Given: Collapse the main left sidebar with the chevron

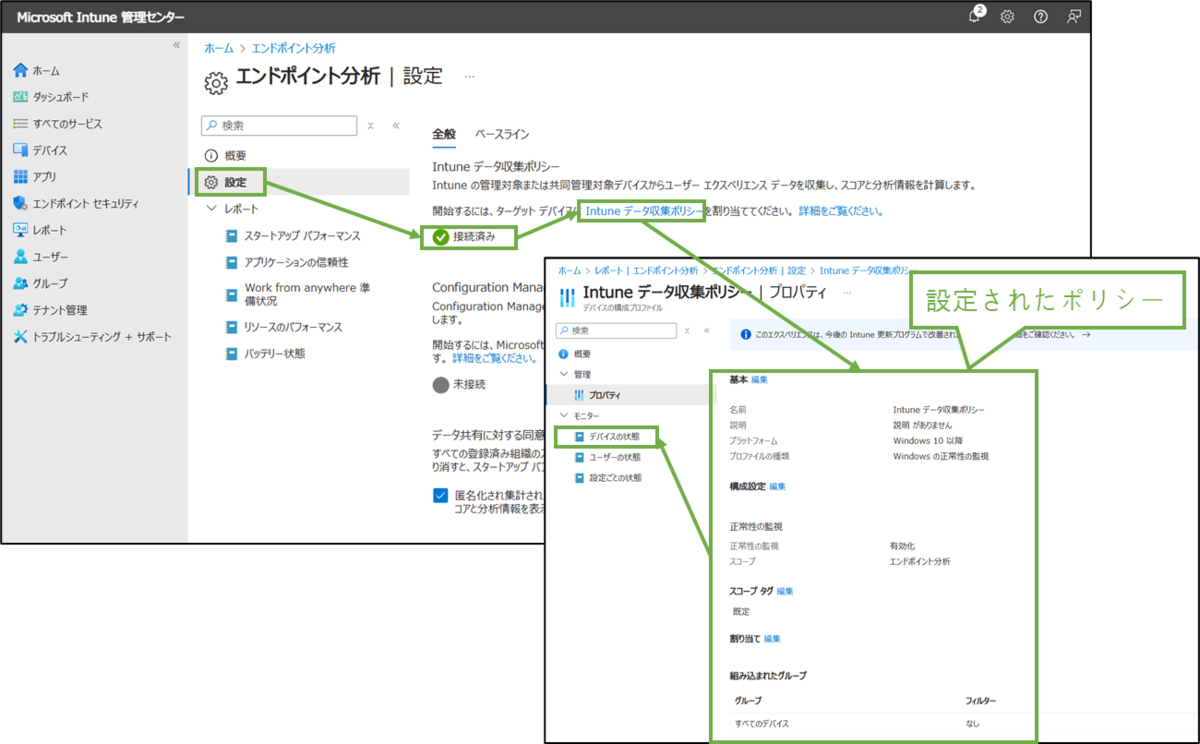Looking at the screenshot, I should tap(177, 45).
